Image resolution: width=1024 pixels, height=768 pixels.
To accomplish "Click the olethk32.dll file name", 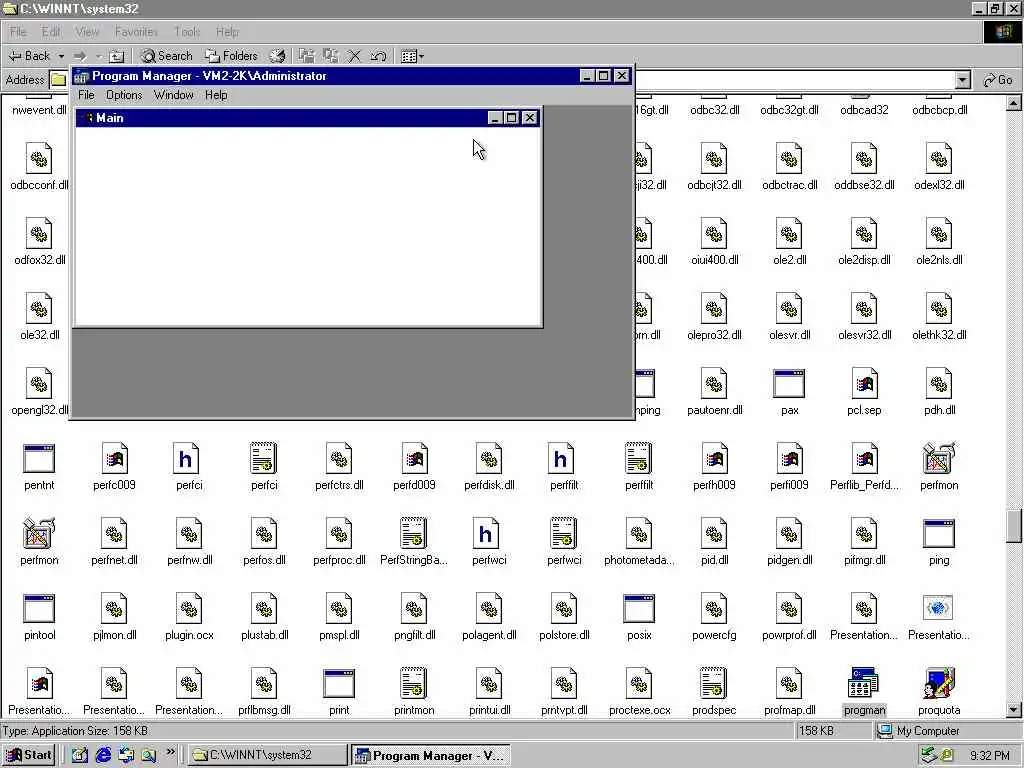I will pos(939,335).
